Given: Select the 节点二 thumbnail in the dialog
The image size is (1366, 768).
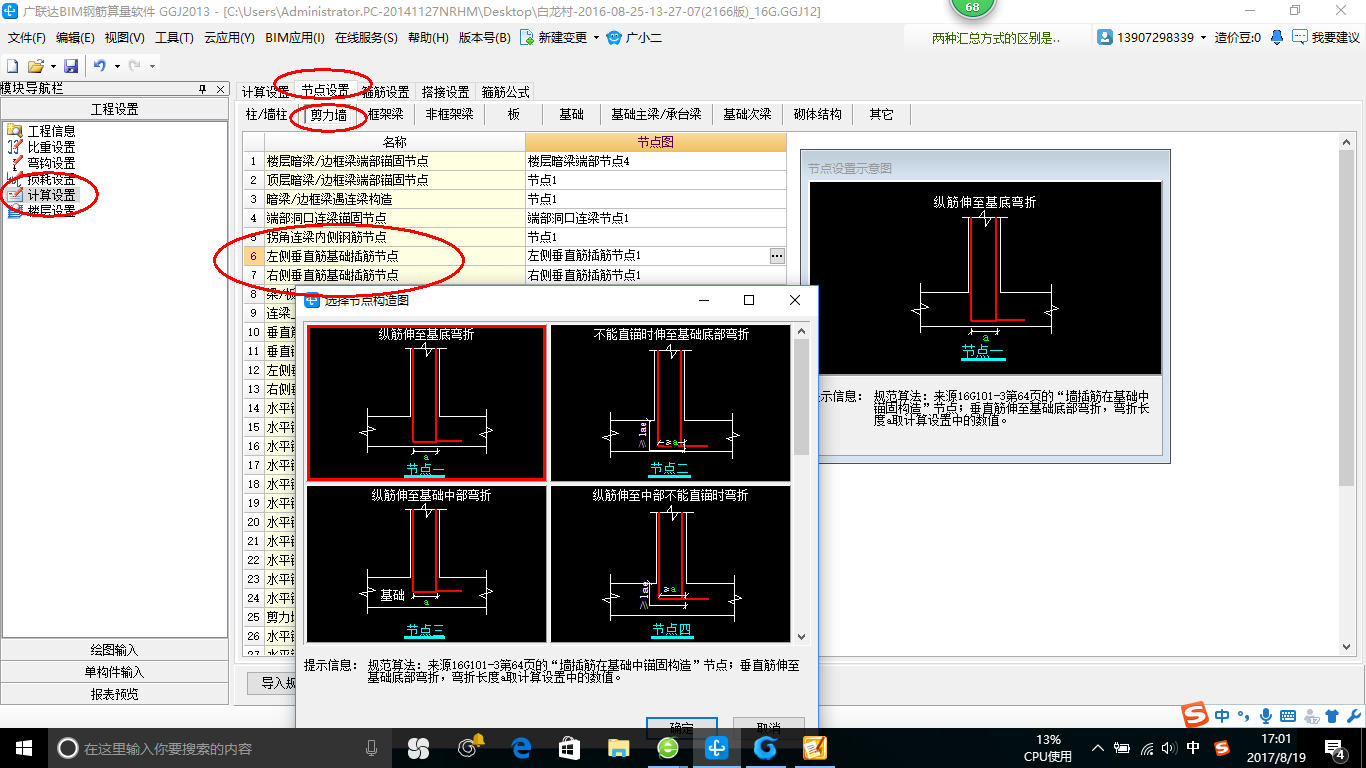Looking at the screenshot, I should pos(670,403).
